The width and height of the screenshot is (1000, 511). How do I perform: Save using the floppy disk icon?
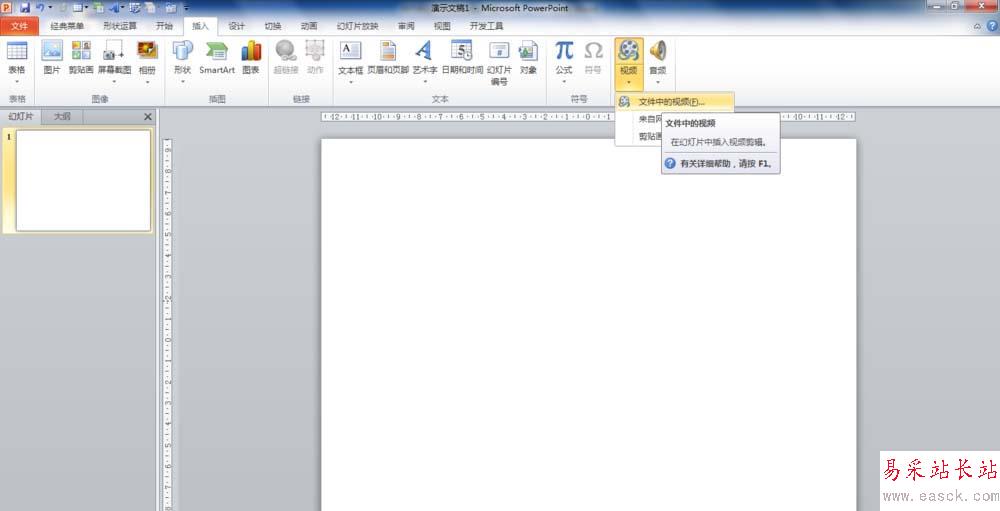pyautogui.click(x=25, y=8)
